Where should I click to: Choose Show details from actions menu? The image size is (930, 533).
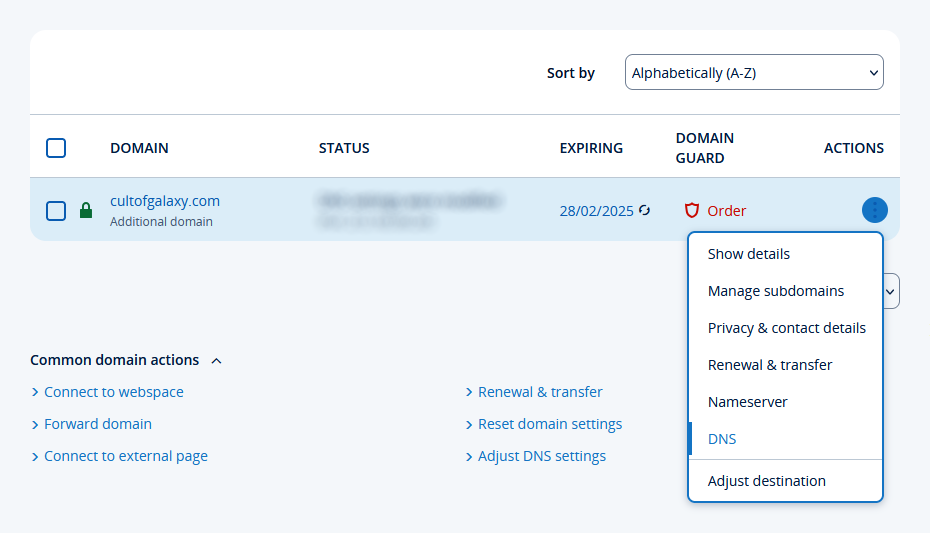tap(748, 254)
